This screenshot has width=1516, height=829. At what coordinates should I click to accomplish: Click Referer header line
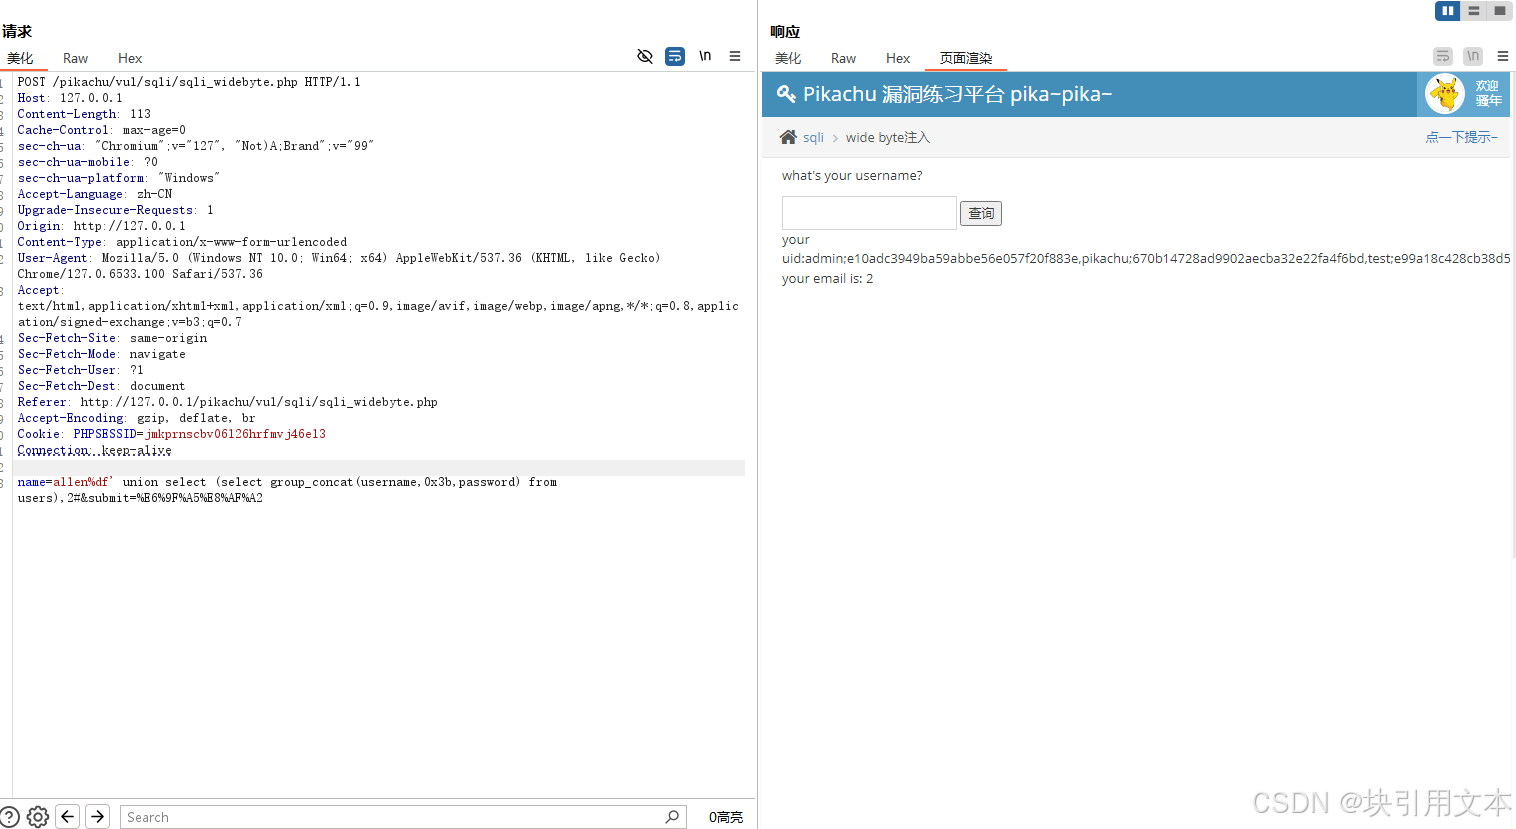(227, 402)
